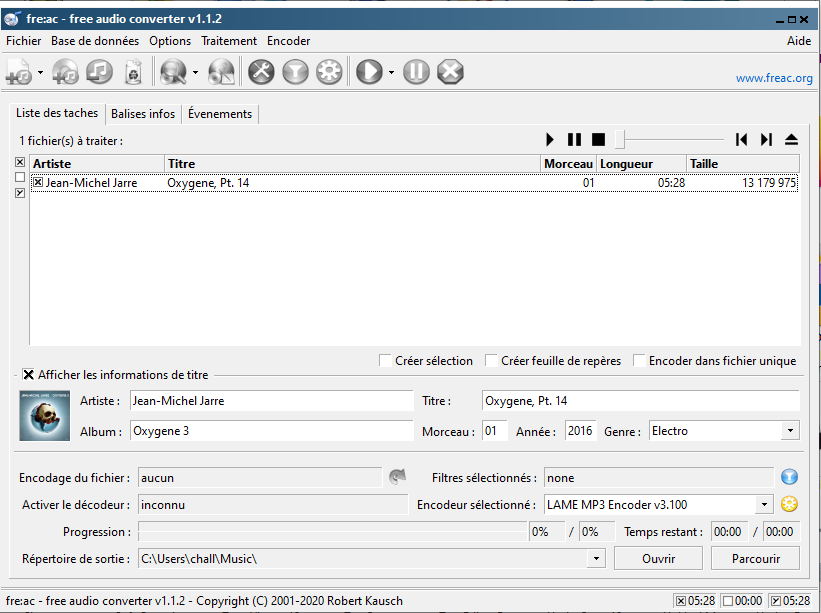The width and height of the screenshot is (821, 613).
Task: Open general settings wrench icon
Action: tap(261, 72)
